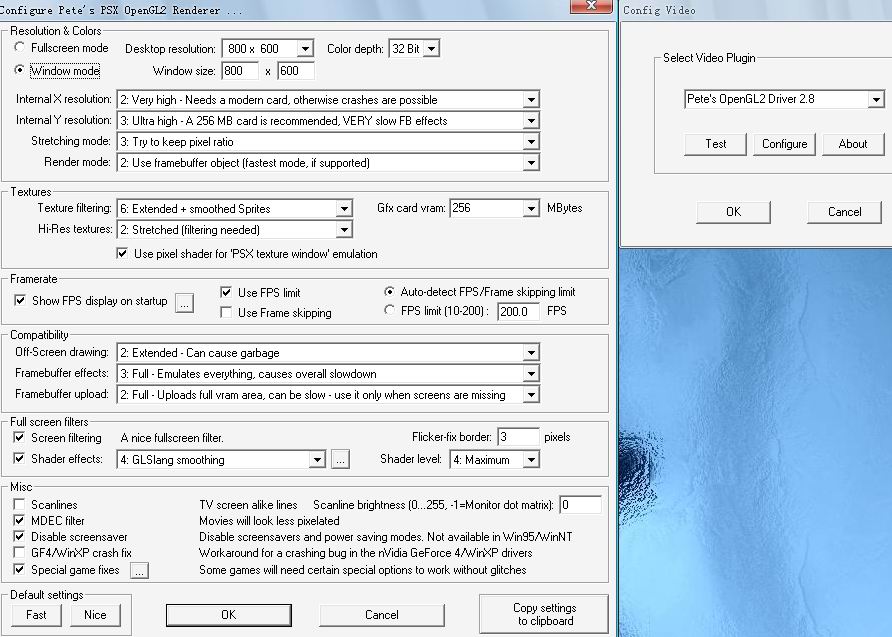Screen dimensions: 892x637
Task: Open Gfx card vram dropdown
Action: (x=531, y=209)
